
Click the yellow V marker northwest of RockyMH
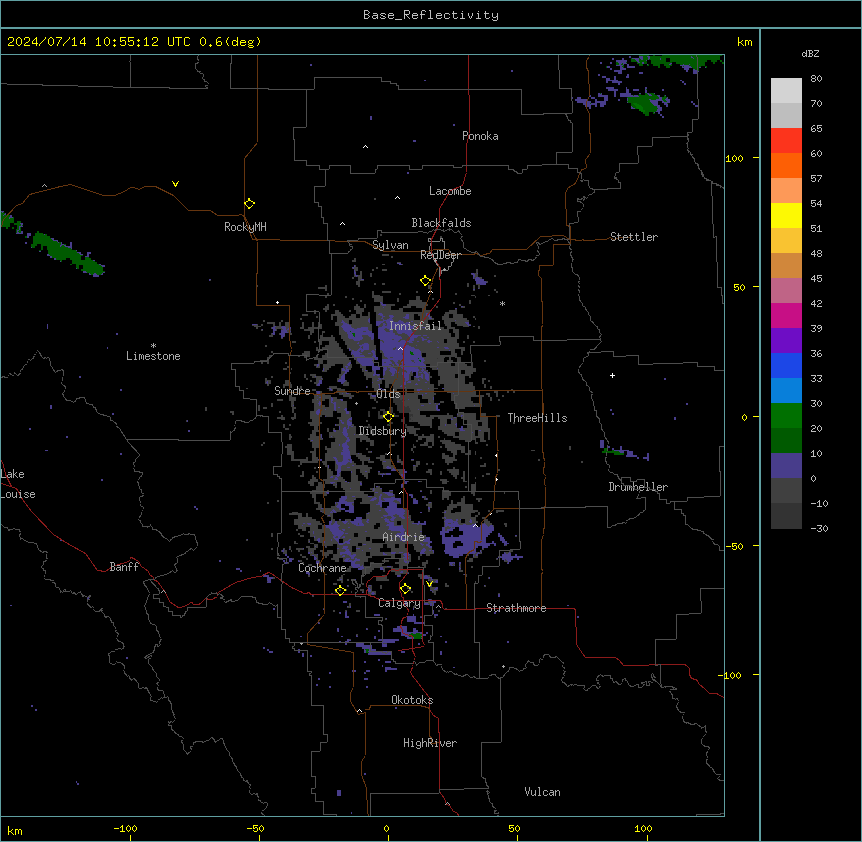(x=175, y=184)
